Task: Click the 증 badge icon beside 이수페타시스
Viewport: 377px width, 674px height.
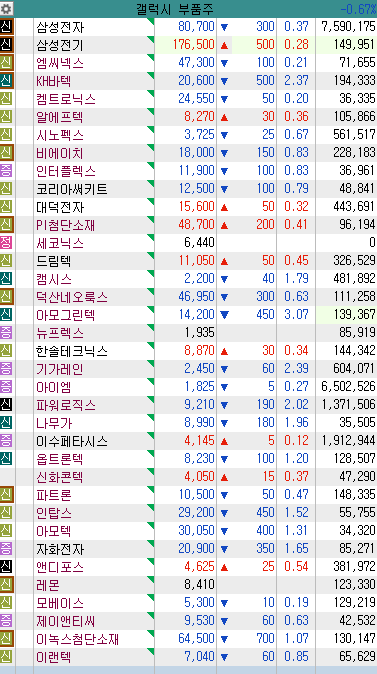Action: coord(6,441)
